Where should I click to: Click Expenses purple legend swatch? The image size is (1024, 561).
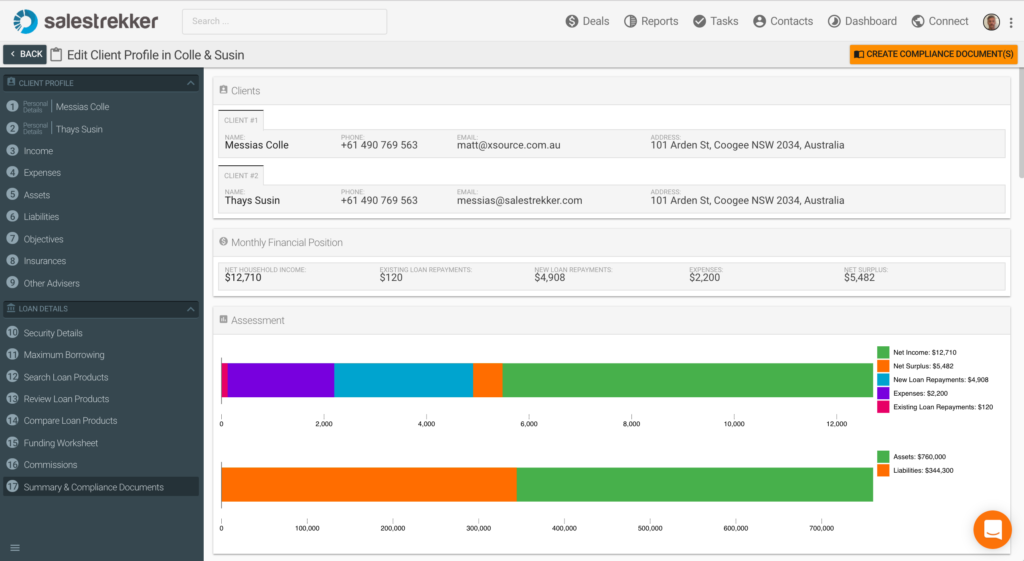coord(883,393)
